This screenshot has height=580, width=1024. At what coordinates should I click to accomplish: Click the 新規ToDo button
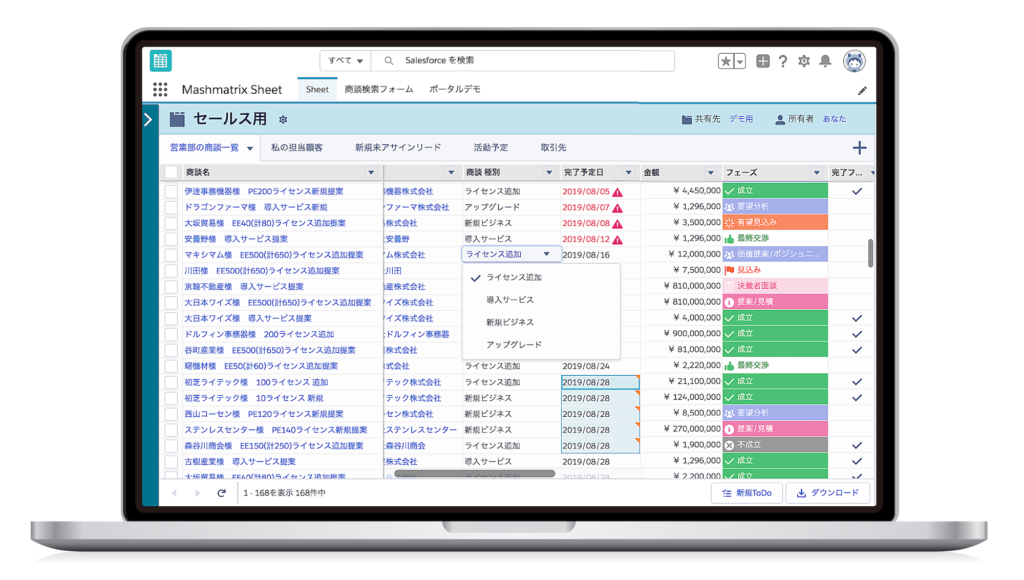point(746,493)
